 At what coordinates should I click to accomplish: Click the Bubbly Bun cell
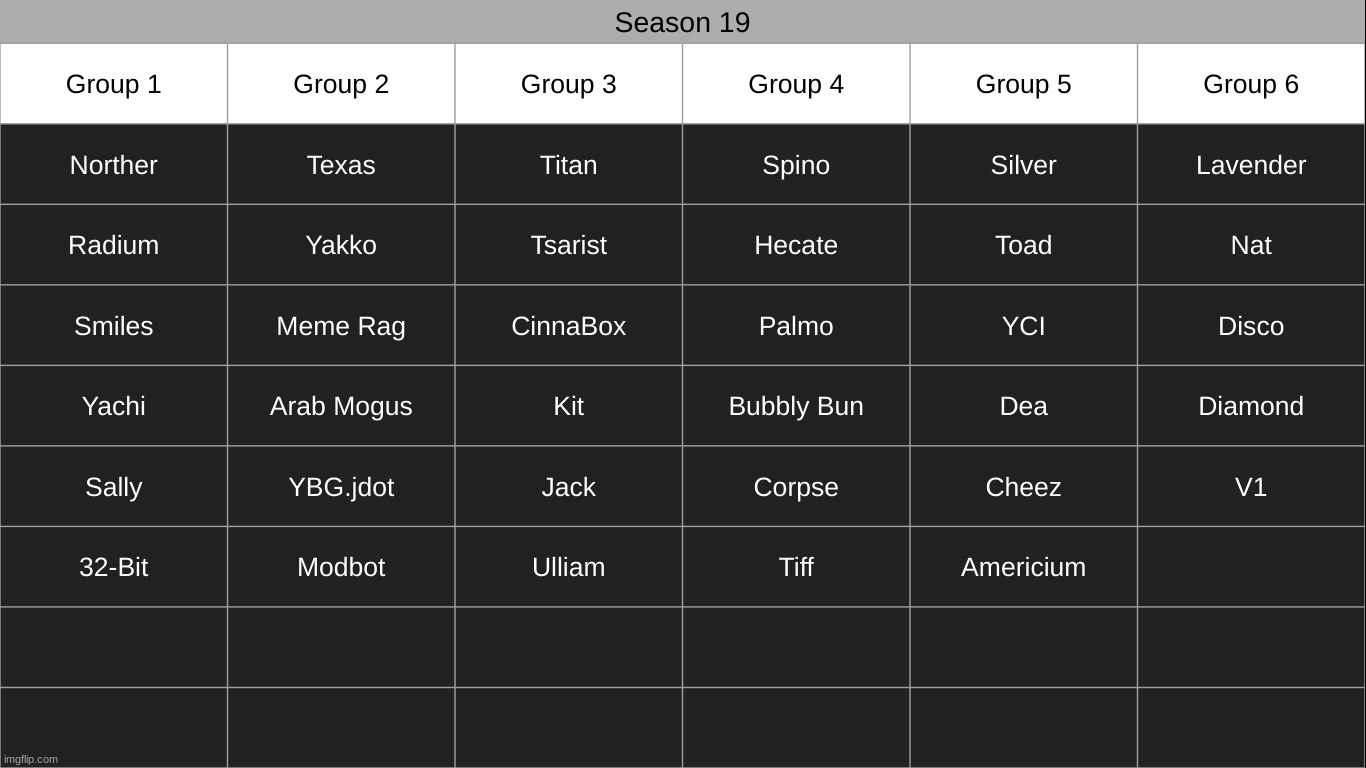[796, 406]
